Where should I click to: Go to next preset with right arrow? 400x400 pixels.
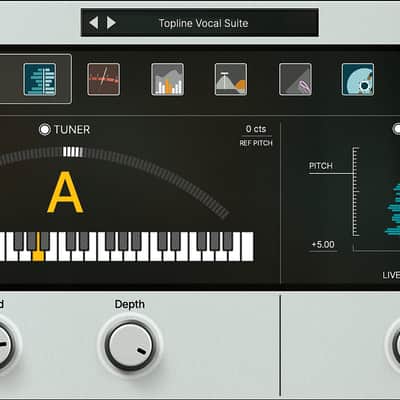pyautogui.click(x=111, y=23)
